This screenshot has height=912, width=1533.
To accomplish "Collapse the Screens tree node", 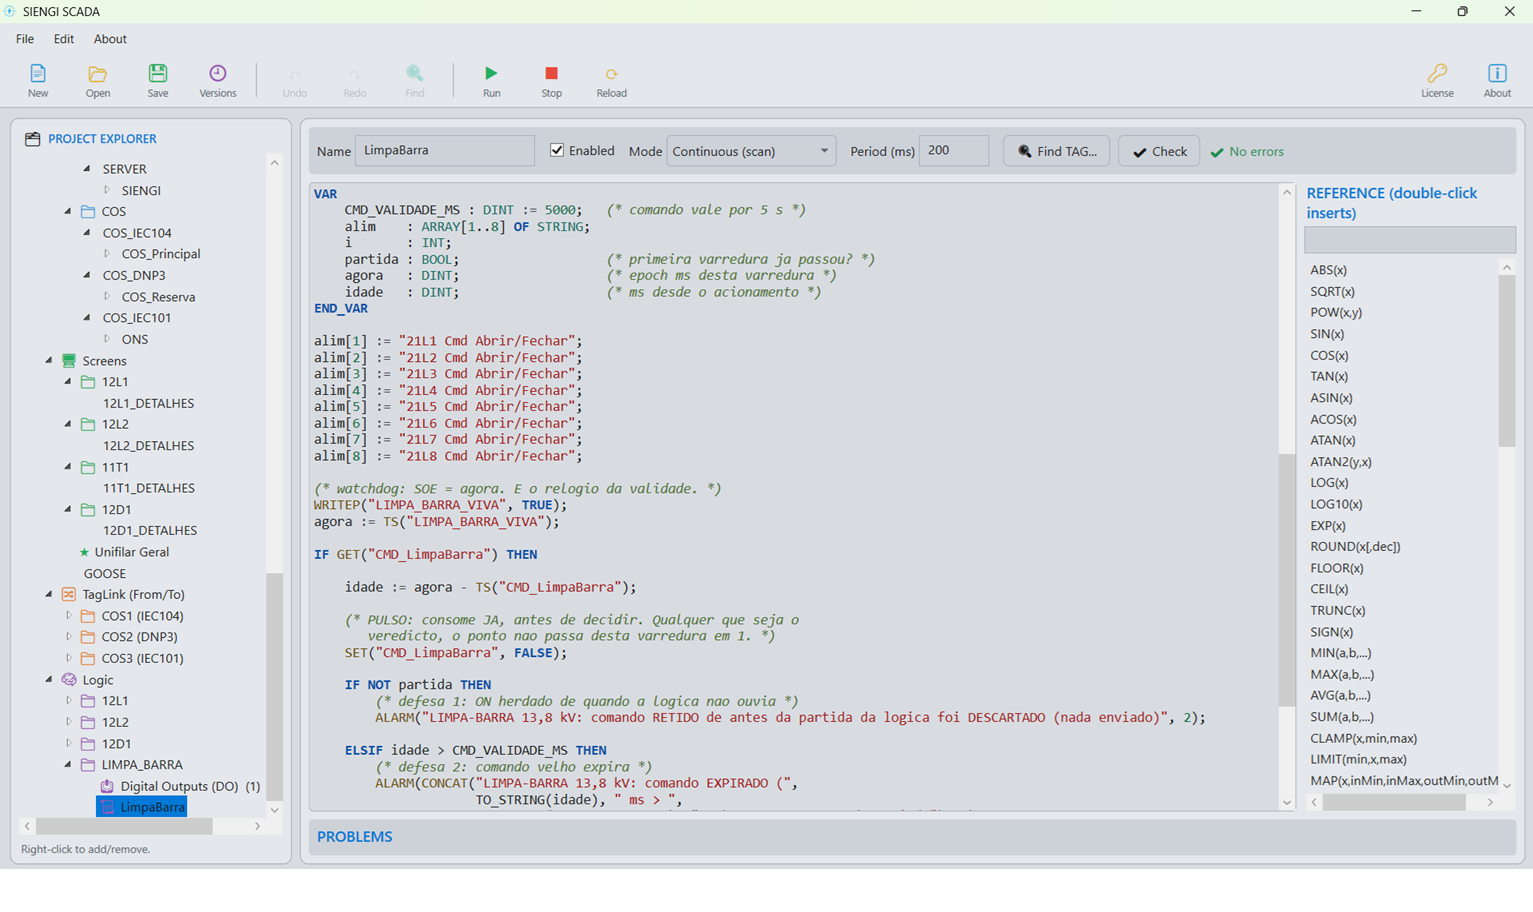I will (49, 360).
